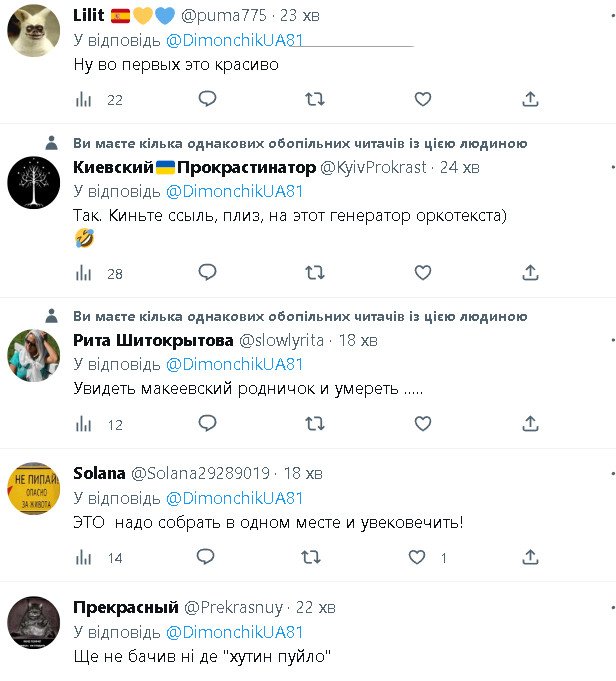Open @DimonchikUA81 link in Прекрасный's reply
This screenshot has height=681, width=616.
point(234,632)
